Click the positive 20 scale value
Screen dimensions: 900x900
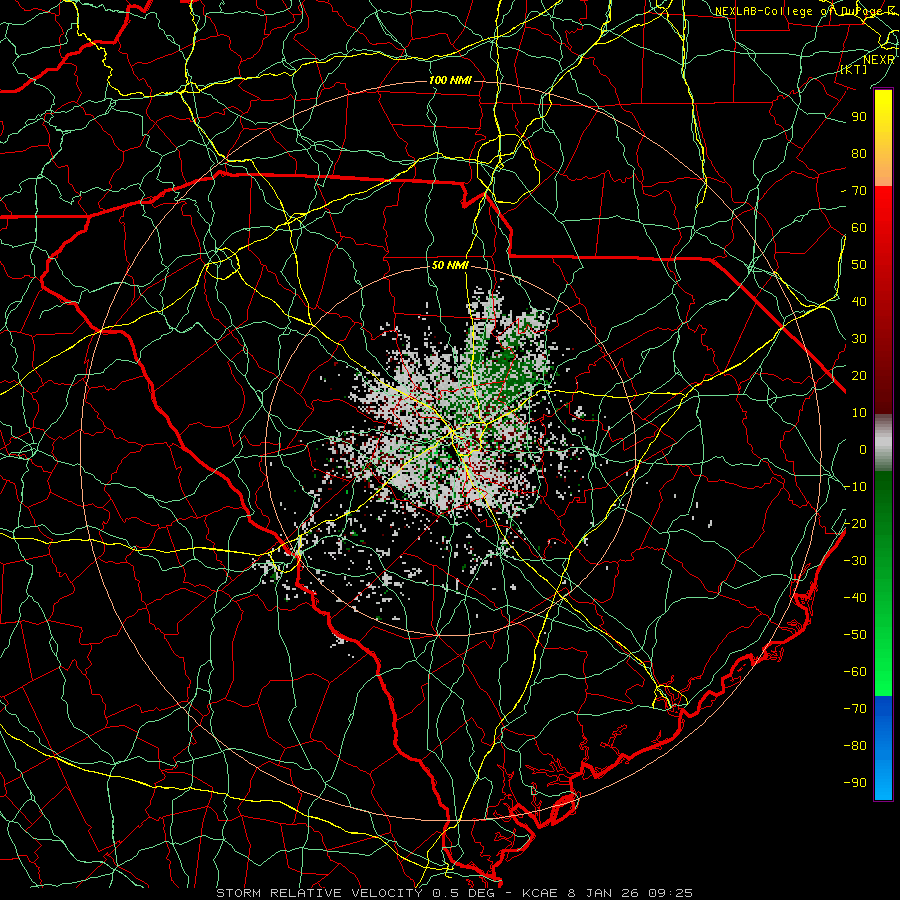859,376
